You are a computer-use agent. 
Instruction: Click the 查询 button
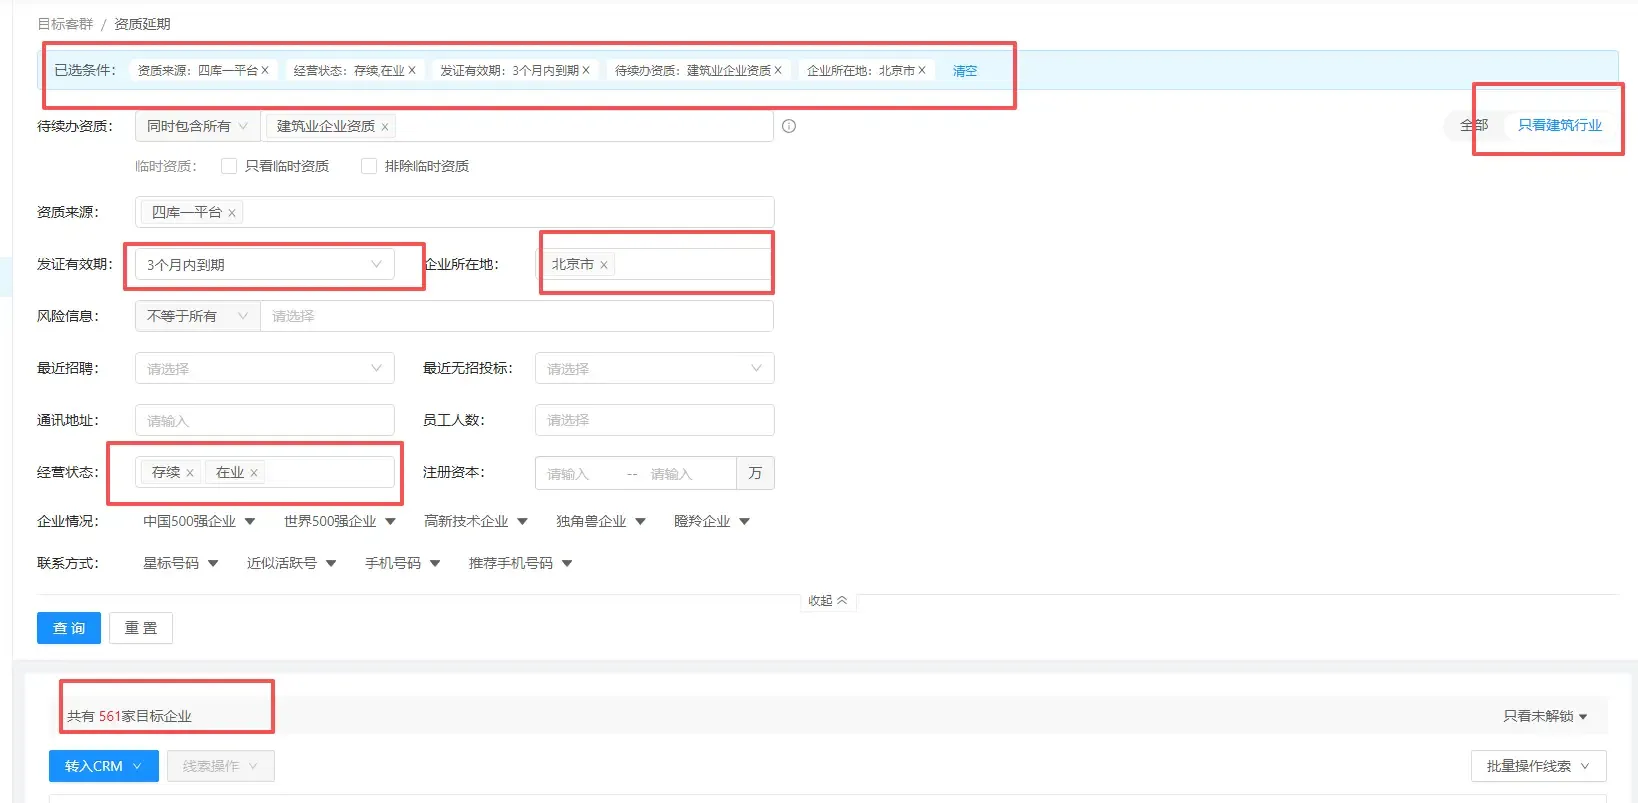pos(69,628)
